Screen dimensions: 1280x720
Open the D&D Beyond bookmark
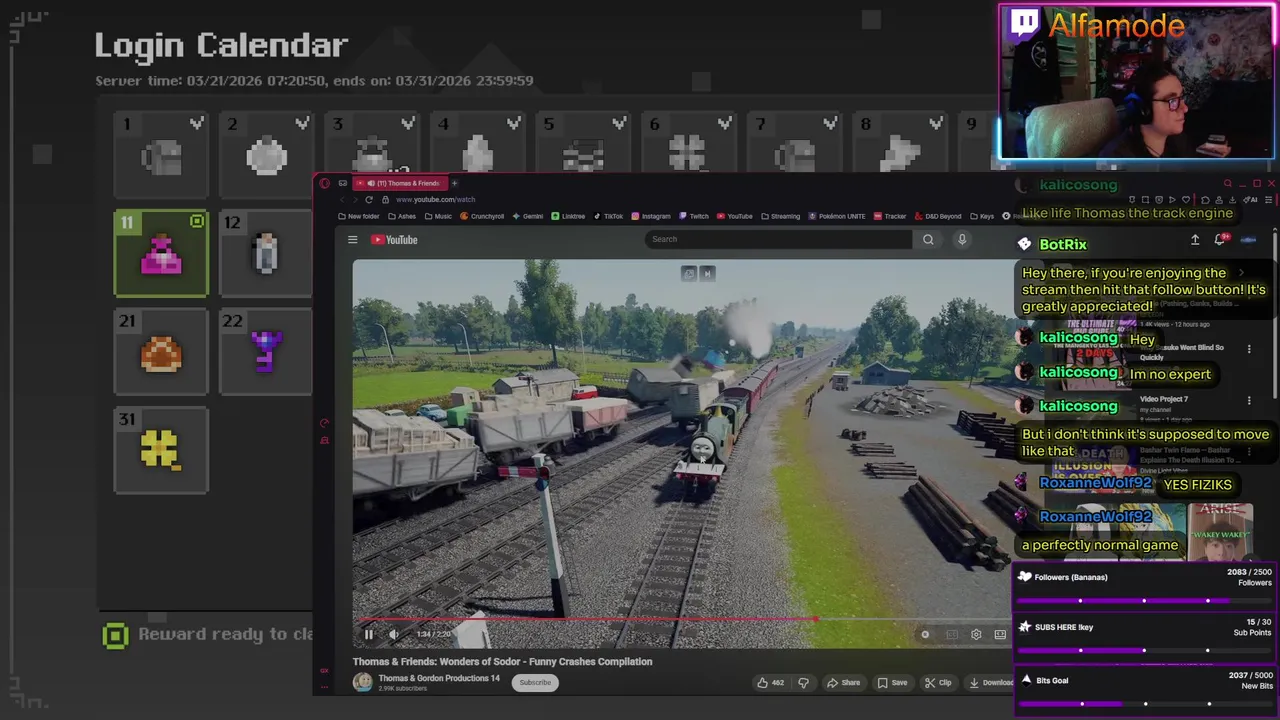(938, 216)
